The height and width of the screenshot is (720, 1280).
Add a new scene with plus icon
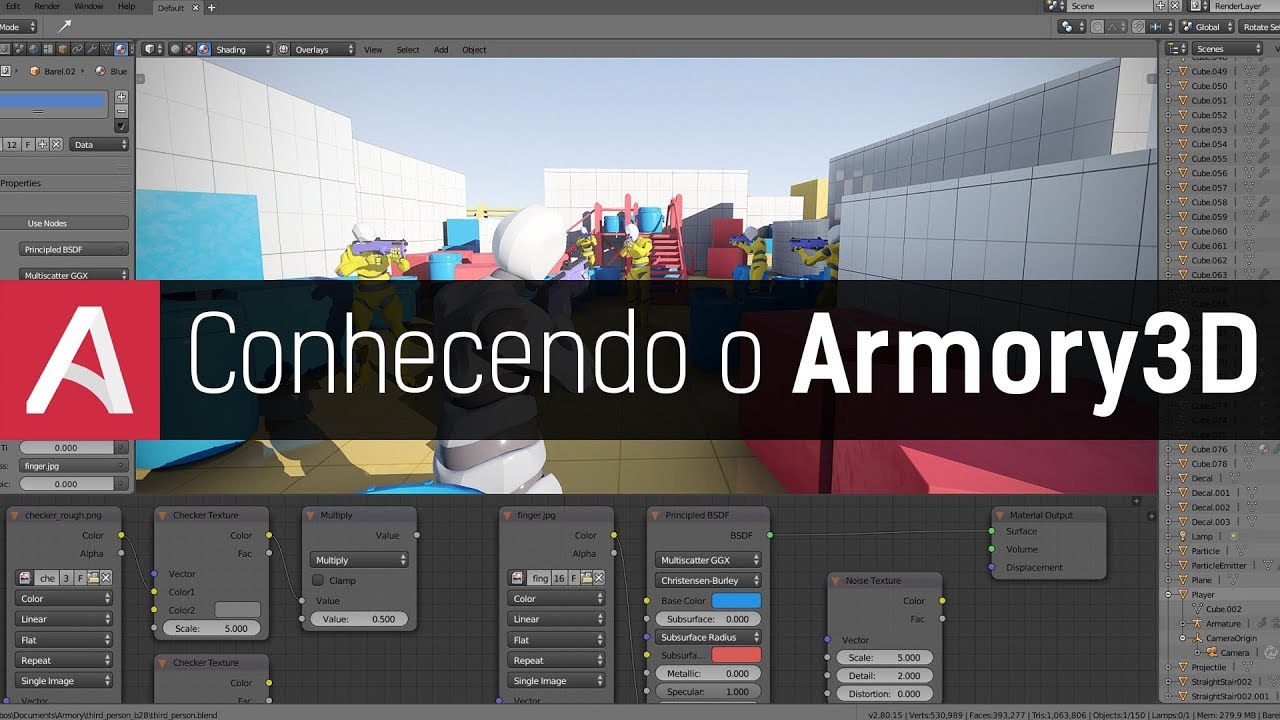(1160, 6)
